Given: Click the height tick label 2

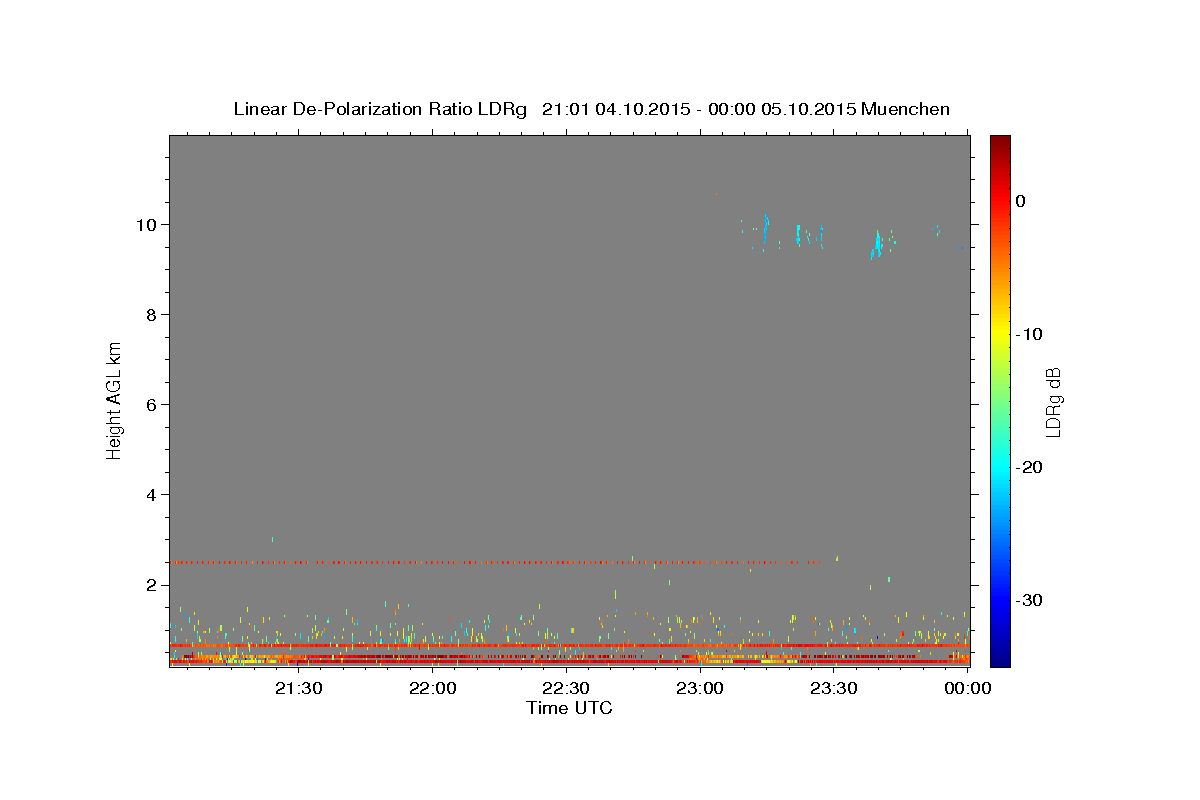Looking at the screenshot, I should [x=152, y=584].
